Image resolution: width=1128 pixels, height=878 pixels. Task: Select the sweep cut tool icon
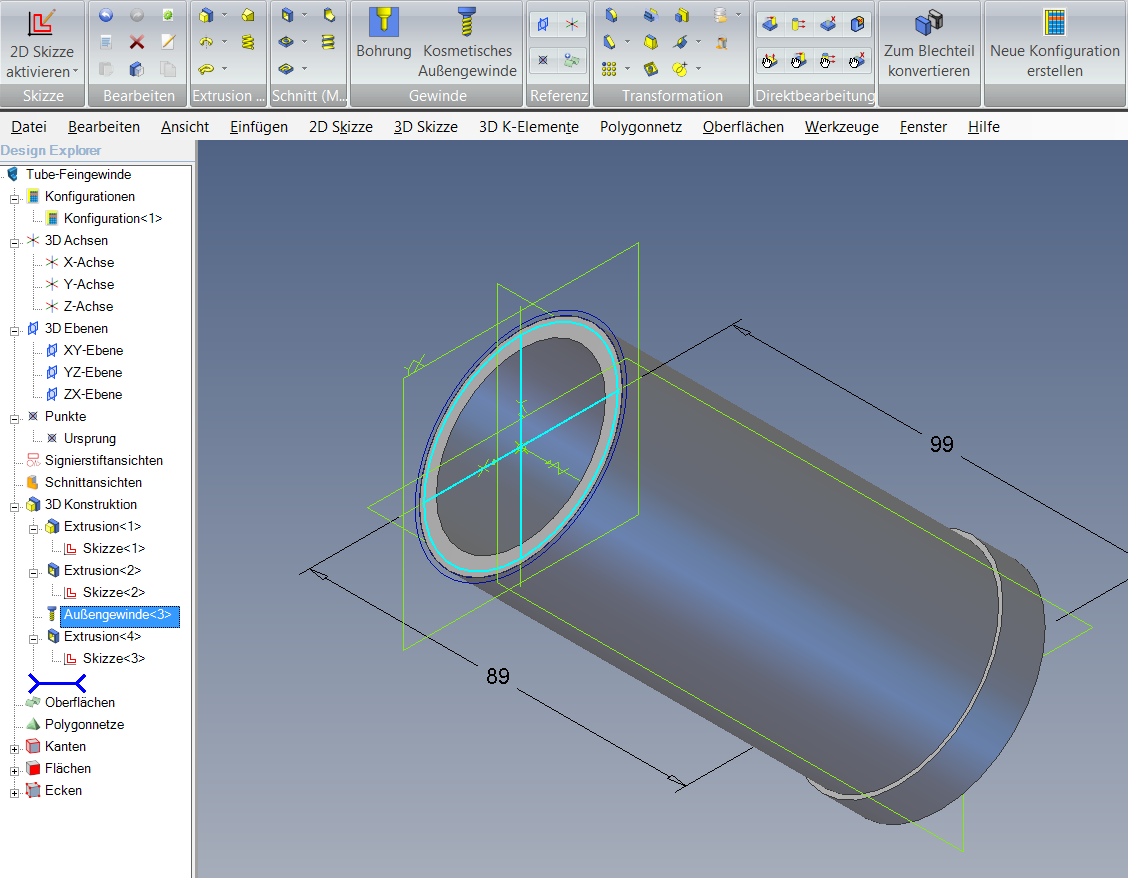(x=287, y=69)
